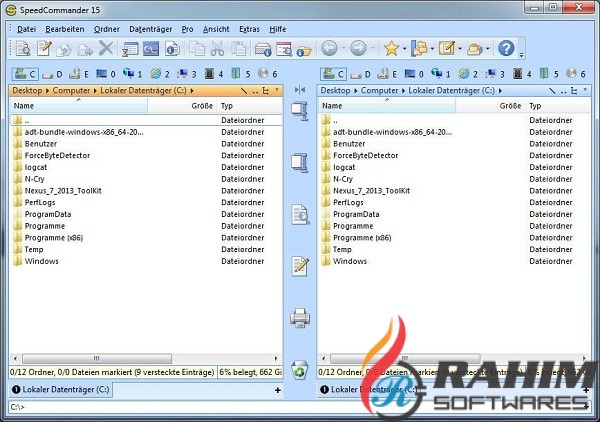
Task: Go to root with left pane backslash button
Action: pos(243,91)
